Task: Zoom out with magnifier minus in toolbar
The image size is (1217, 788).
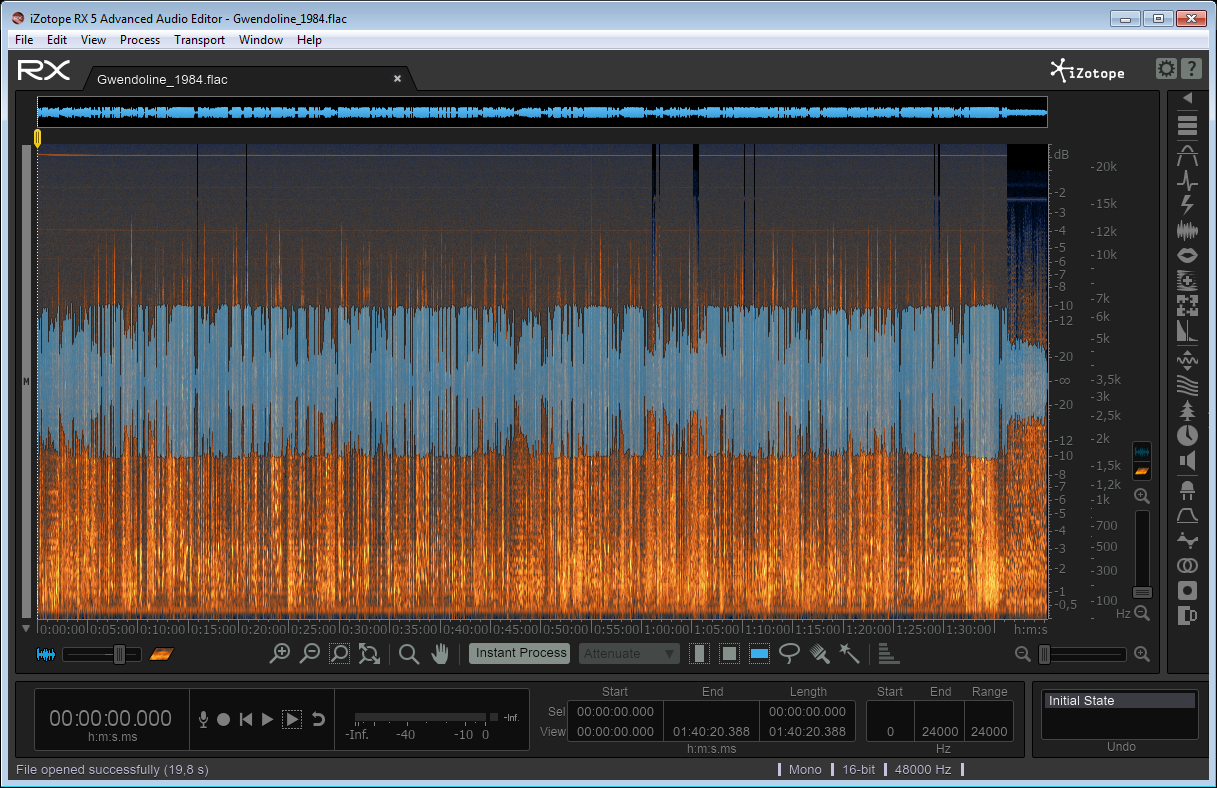Action: (309, 654)
